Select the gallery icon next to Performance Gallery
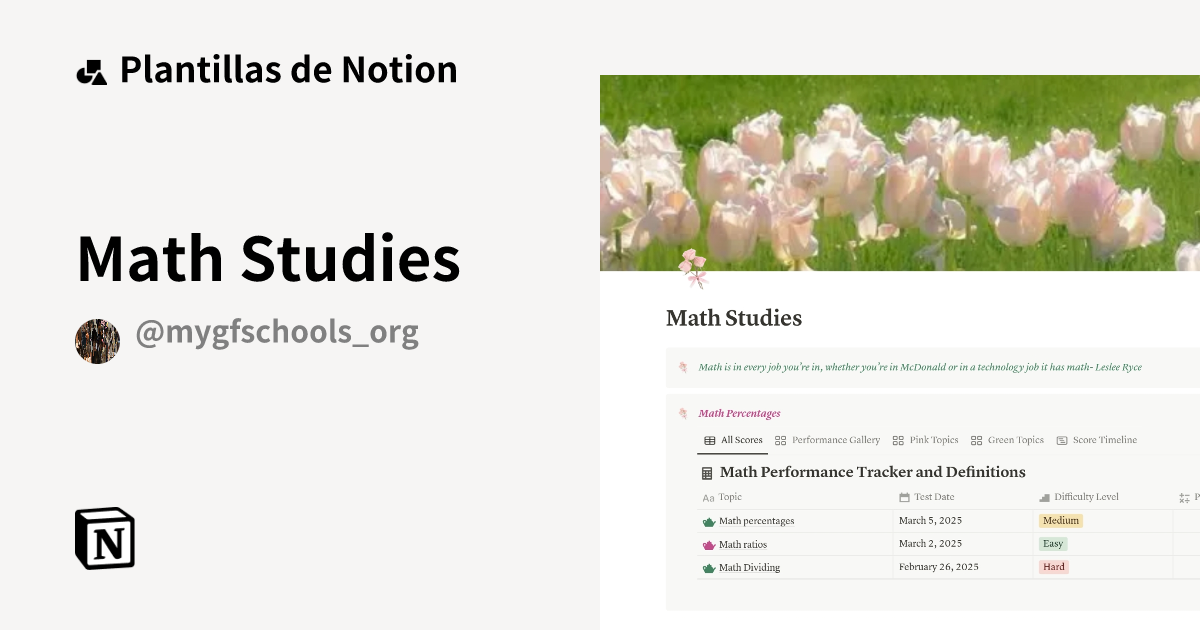Viewport: 1200px width, 630px height. [x=780, y=440]
